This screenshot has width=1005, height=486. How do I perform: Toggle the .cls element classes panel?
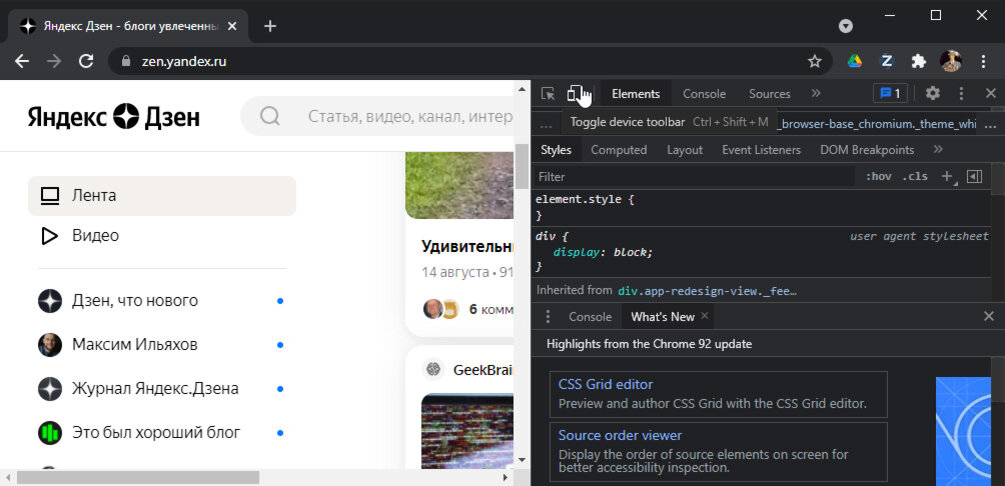click(x=915, y=176)
